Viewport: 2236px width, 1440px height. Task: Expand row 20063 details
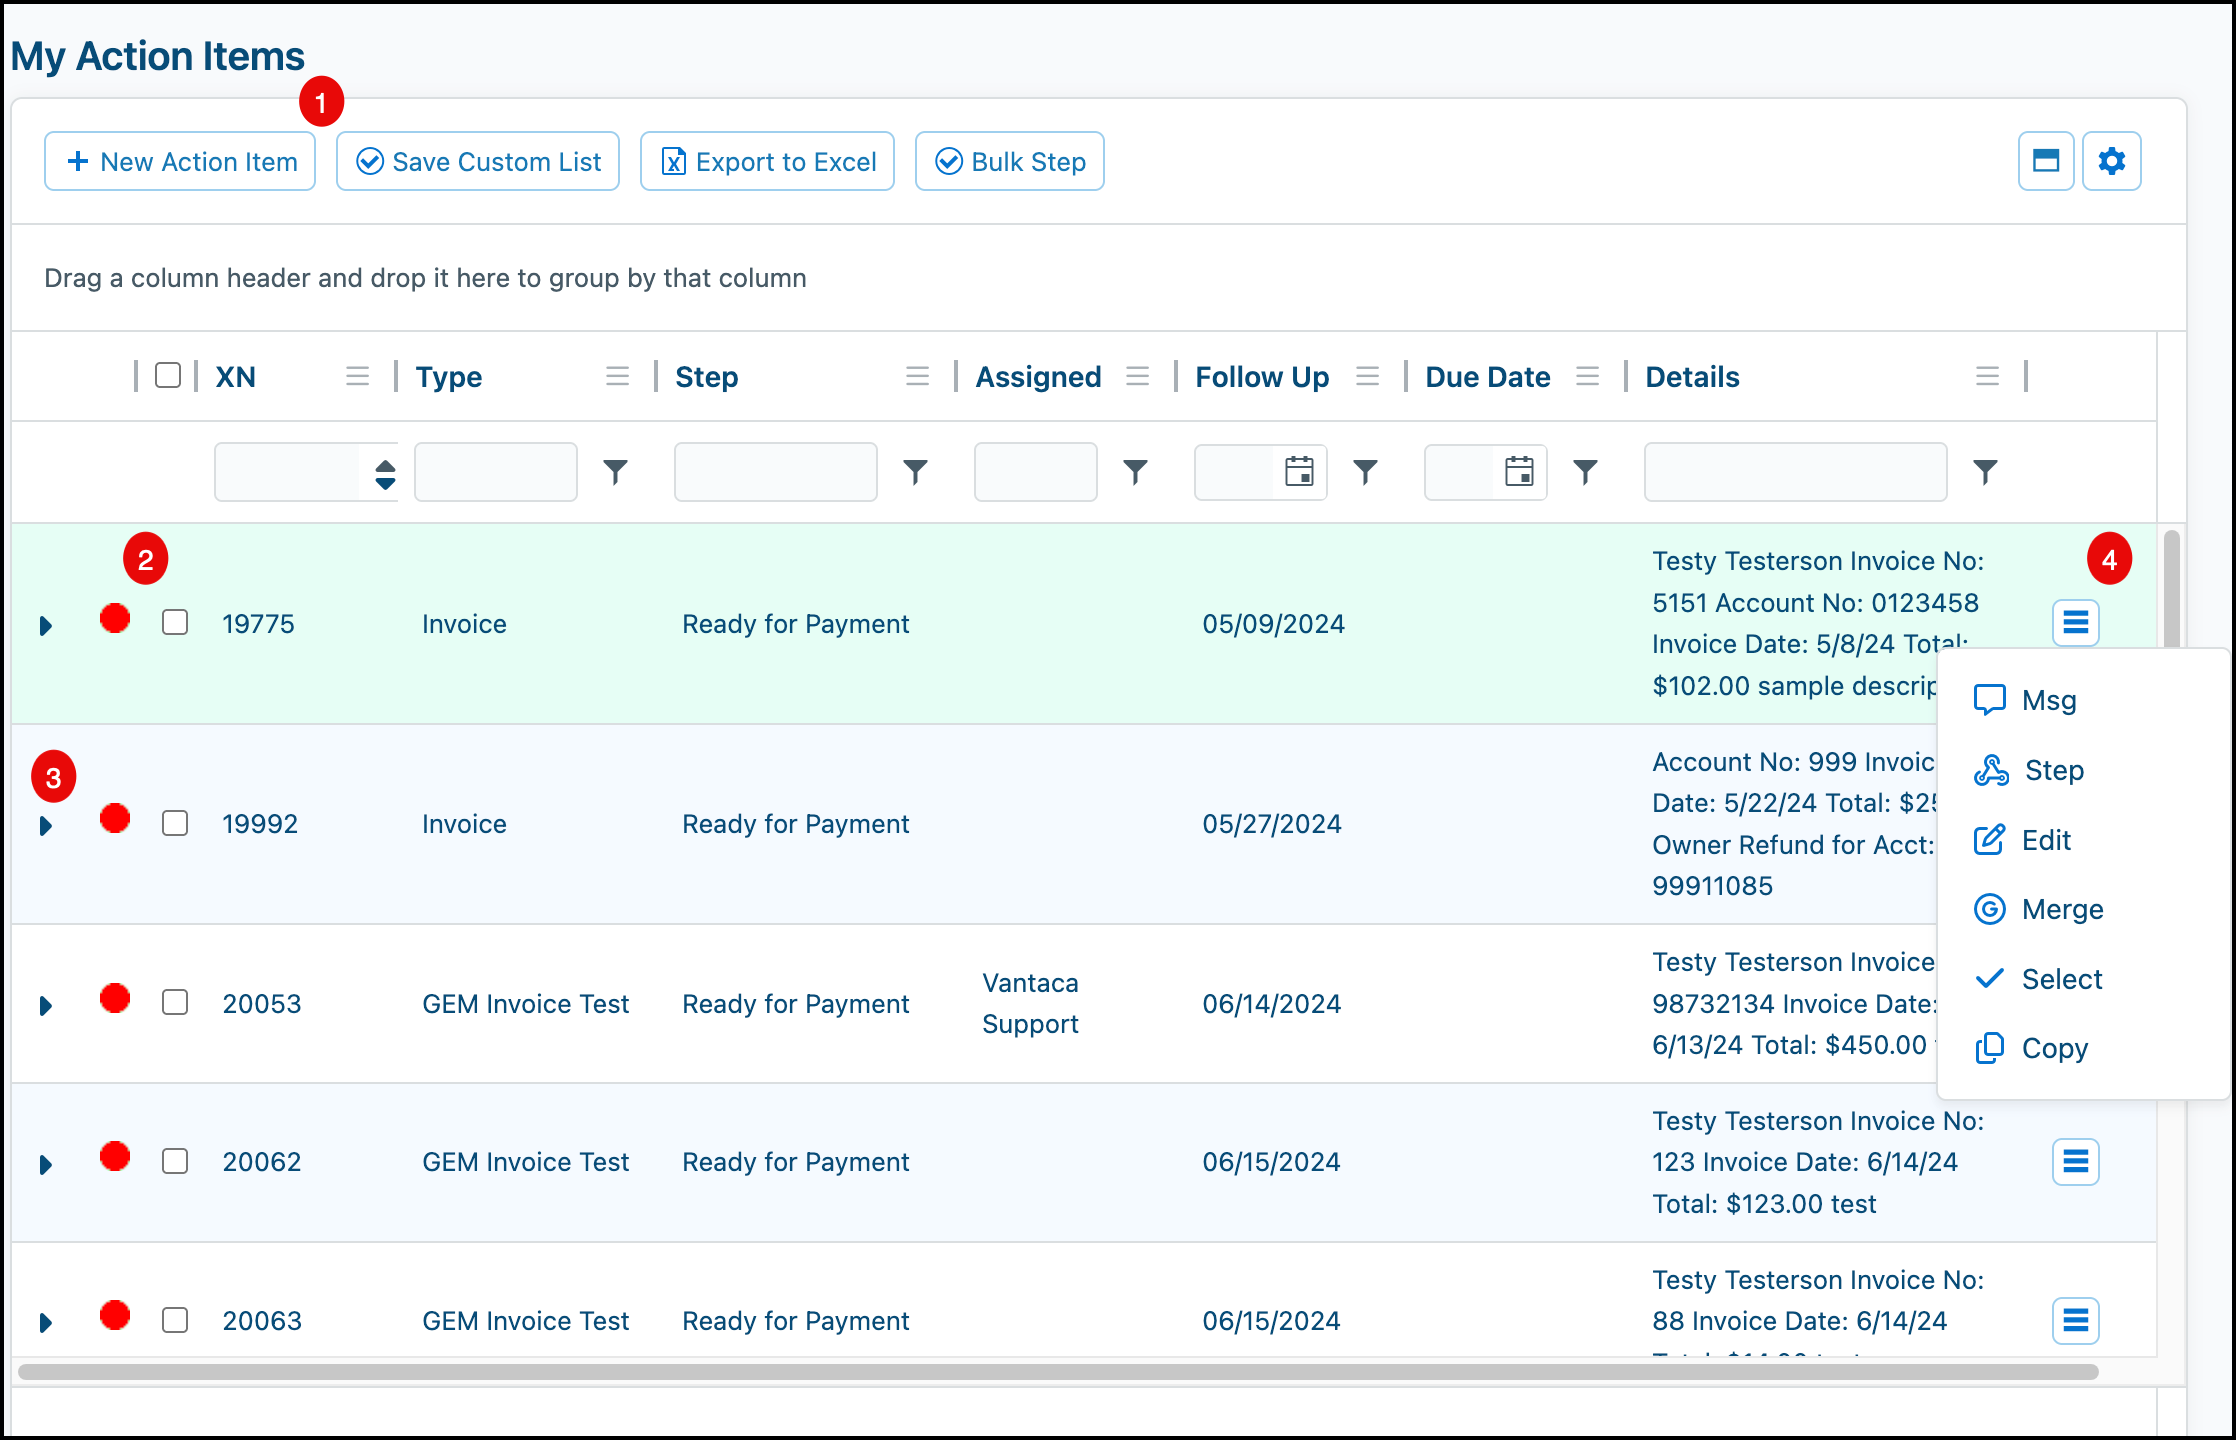point(45,1323)
